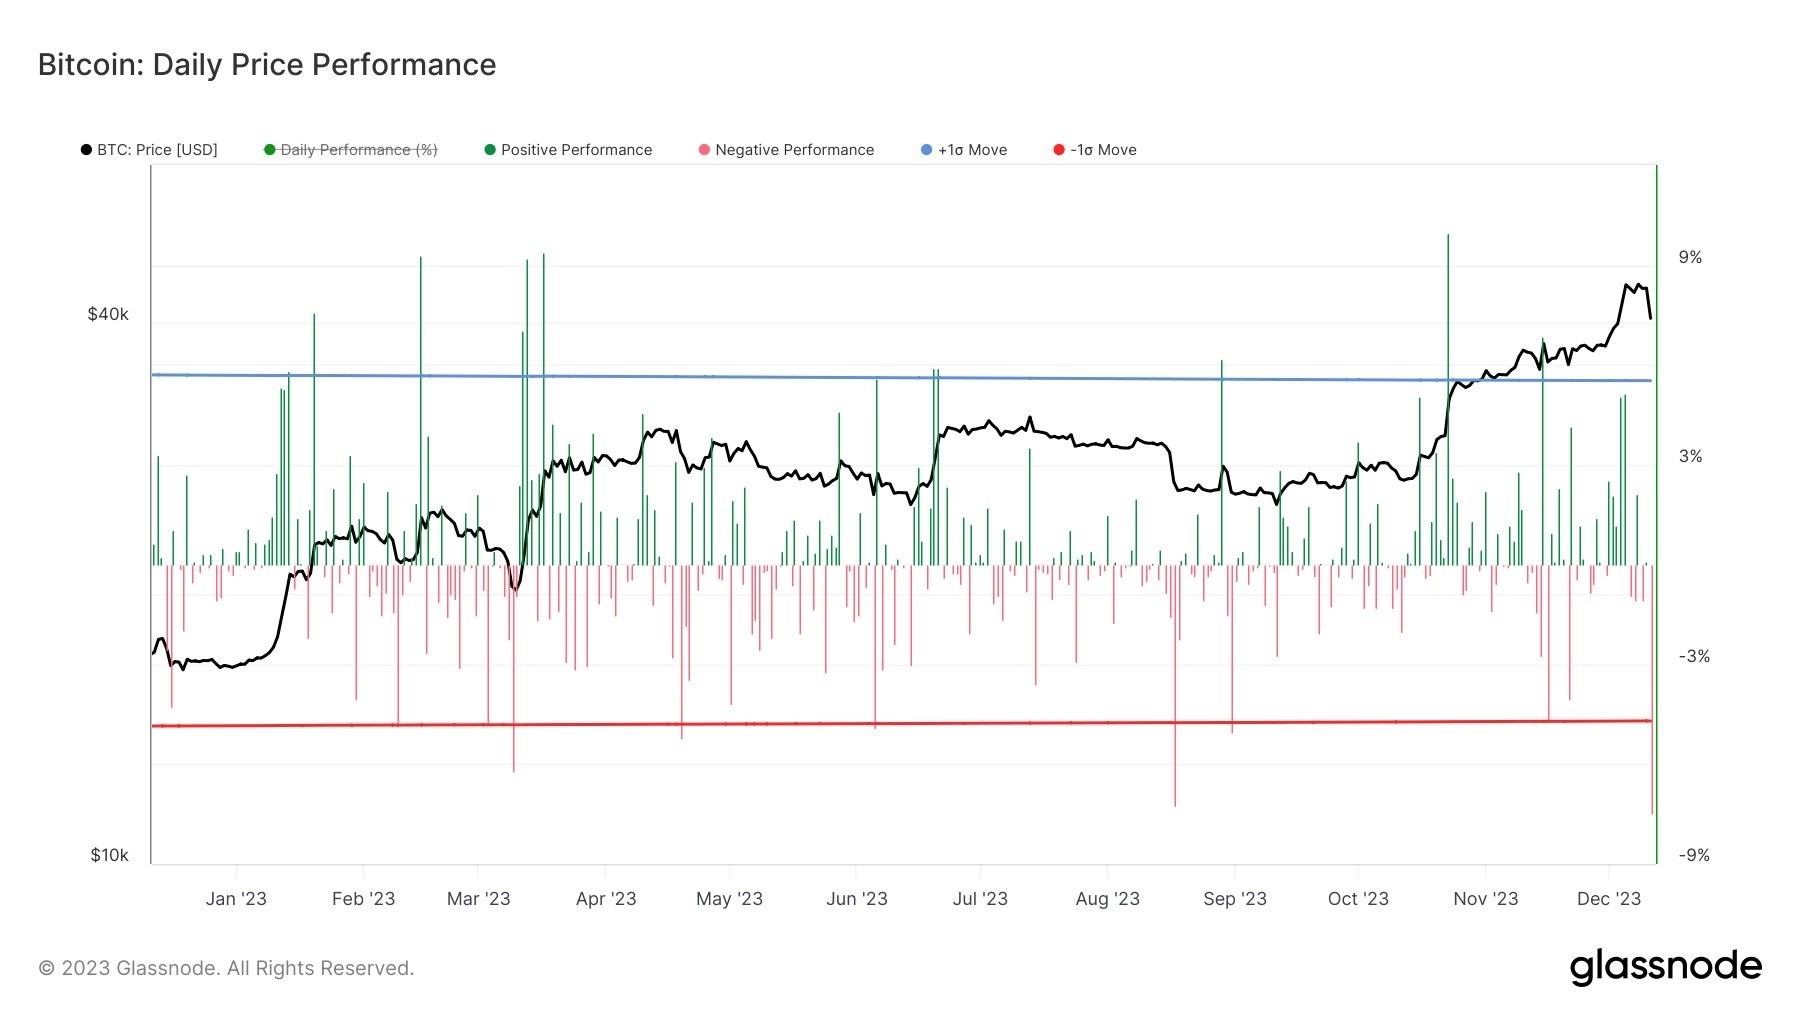Select the Dec '23 axis label
1800x1013 pixels.
tap(1608, 898)
